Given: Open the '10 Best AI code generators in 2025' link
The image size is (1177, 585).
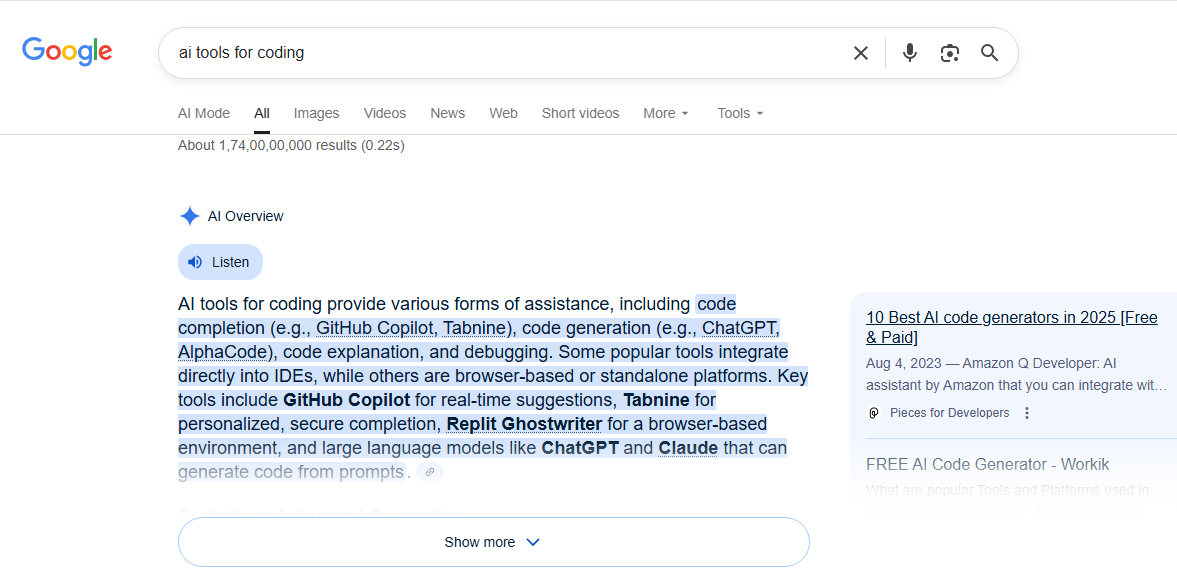Looking at the screenshot, I should point(1011,327).
